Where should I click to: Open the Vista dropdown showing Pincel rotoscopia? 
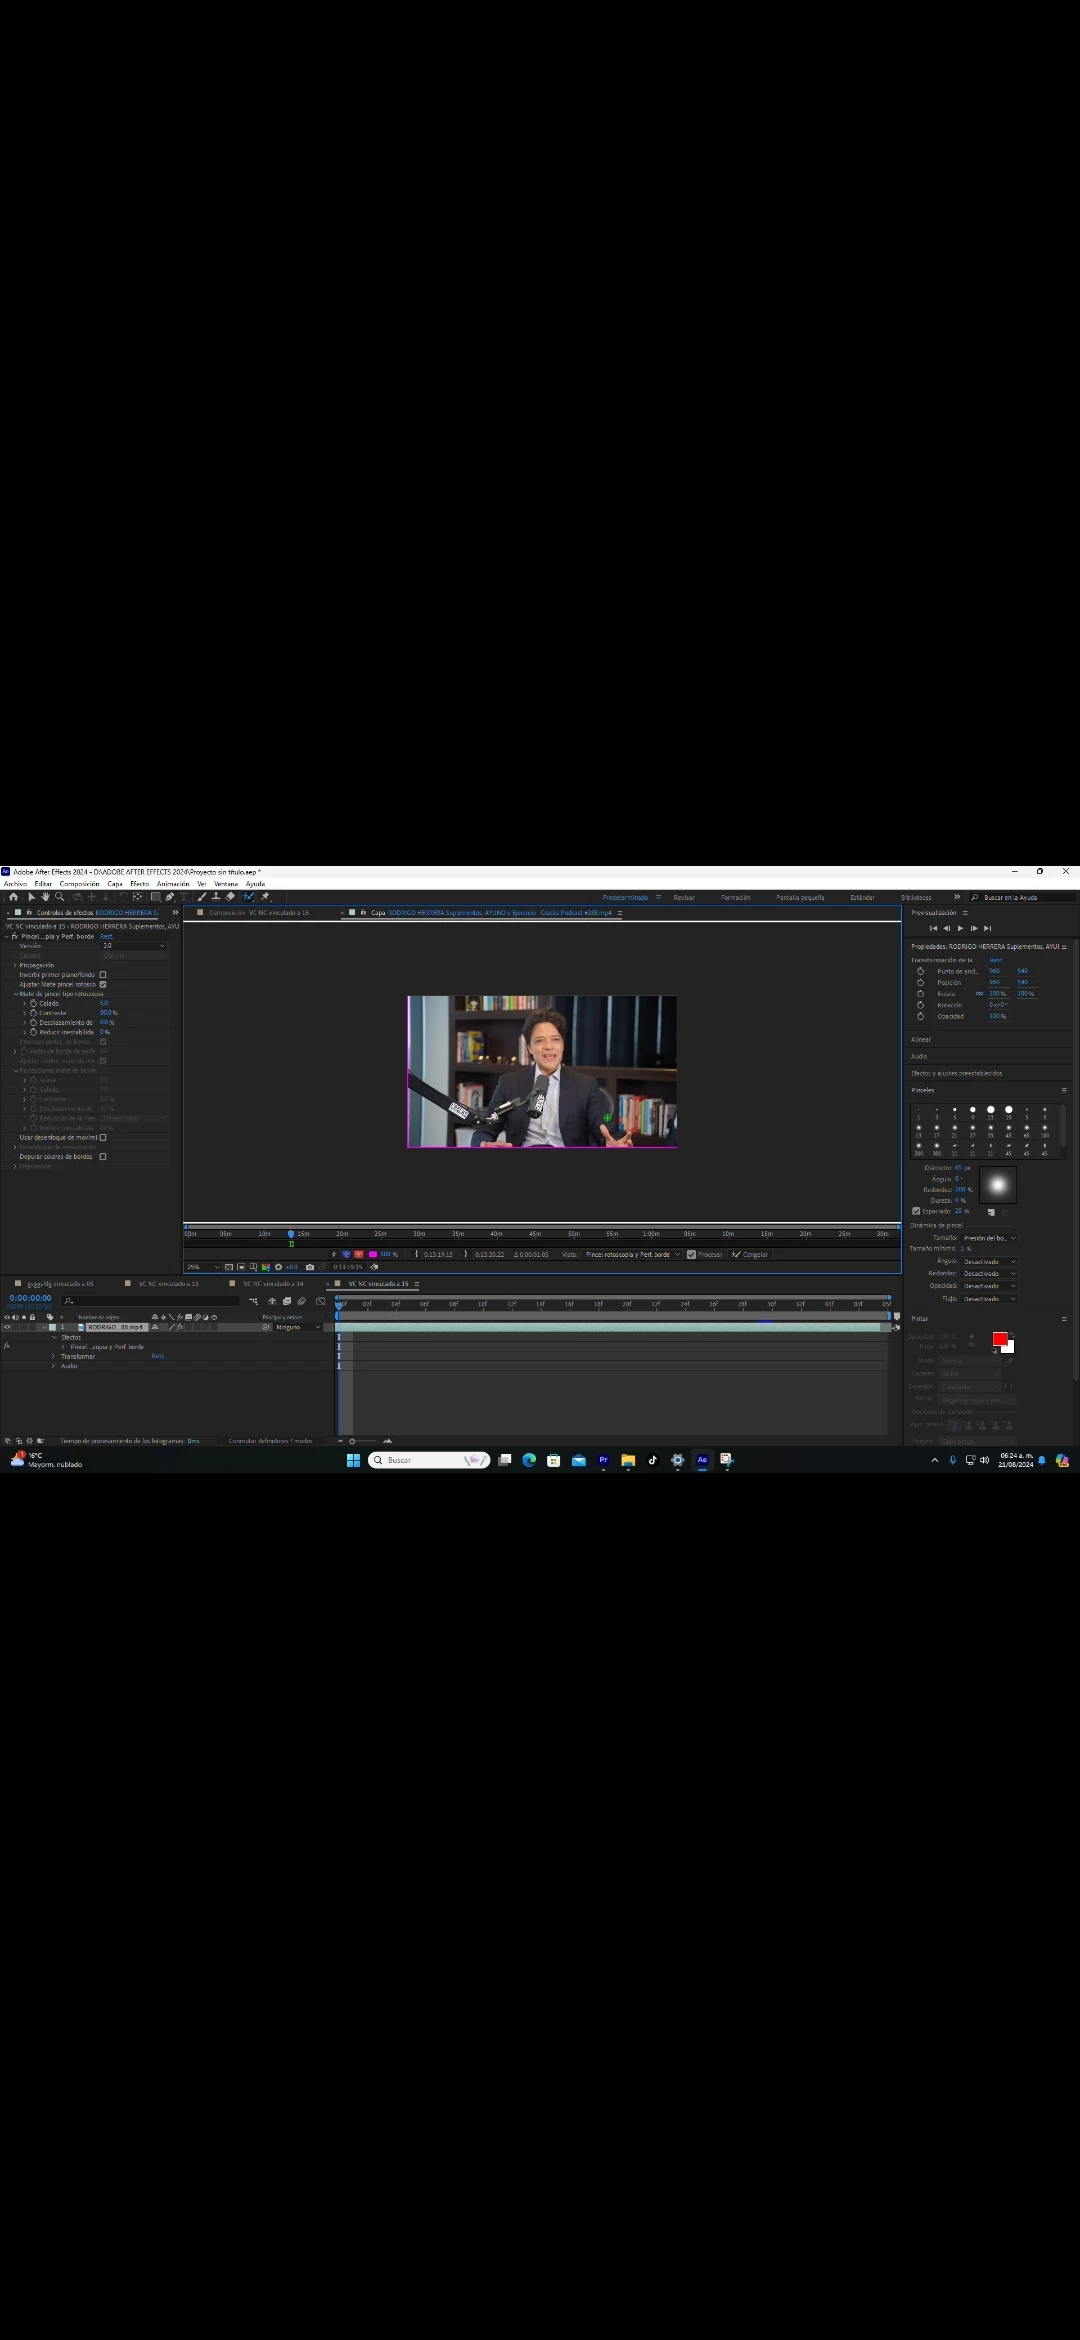632,1254
